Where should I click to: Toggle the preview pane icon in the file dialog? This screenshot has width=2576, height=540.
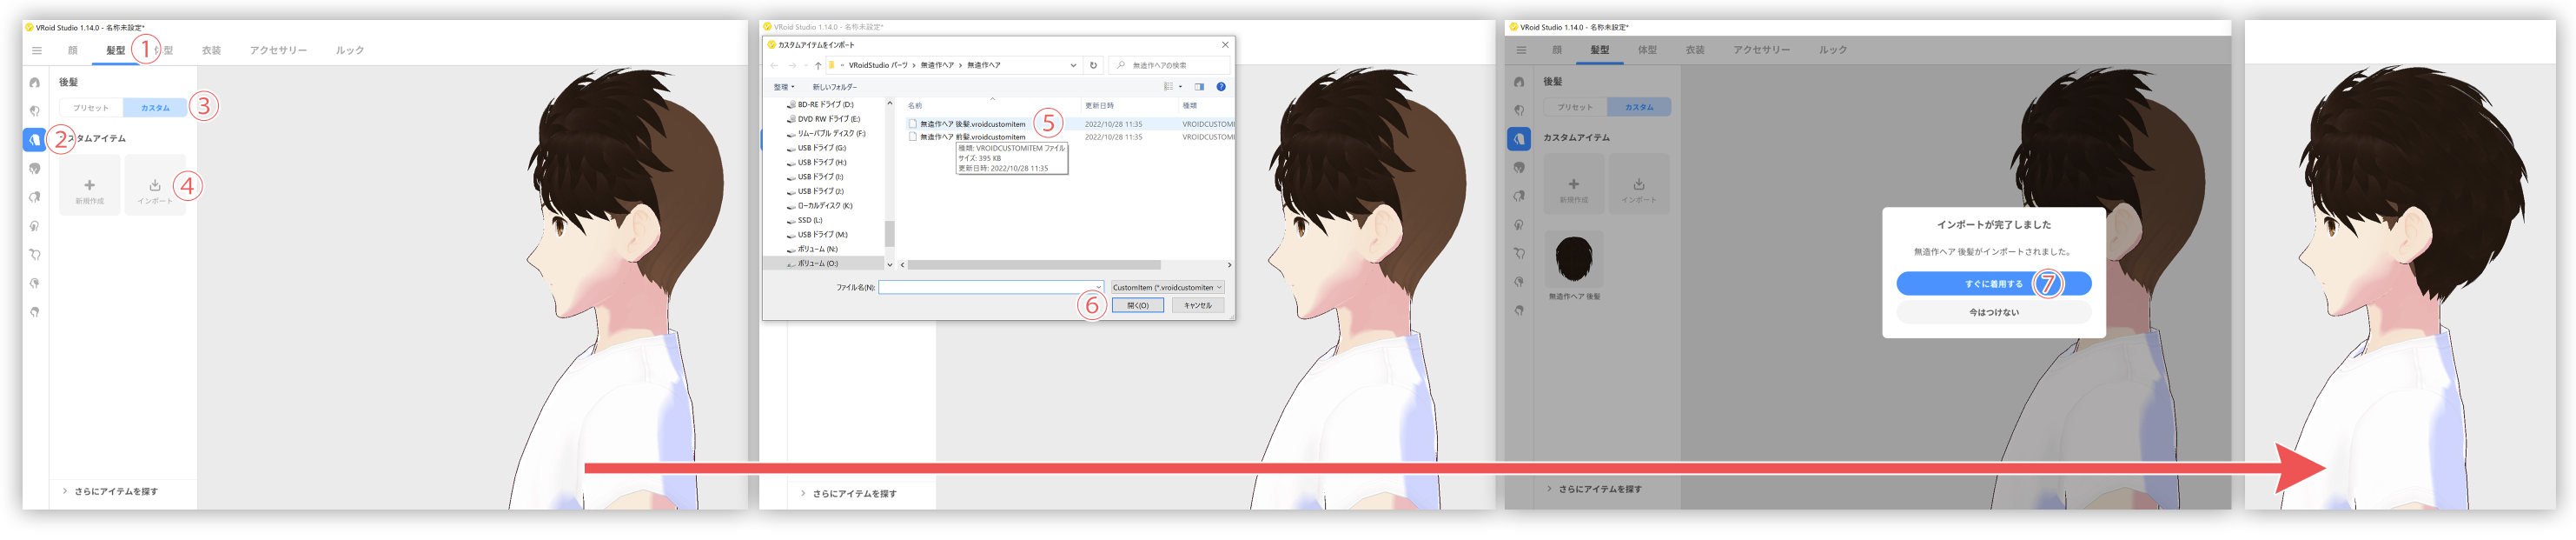click(x=1199, y=87)
